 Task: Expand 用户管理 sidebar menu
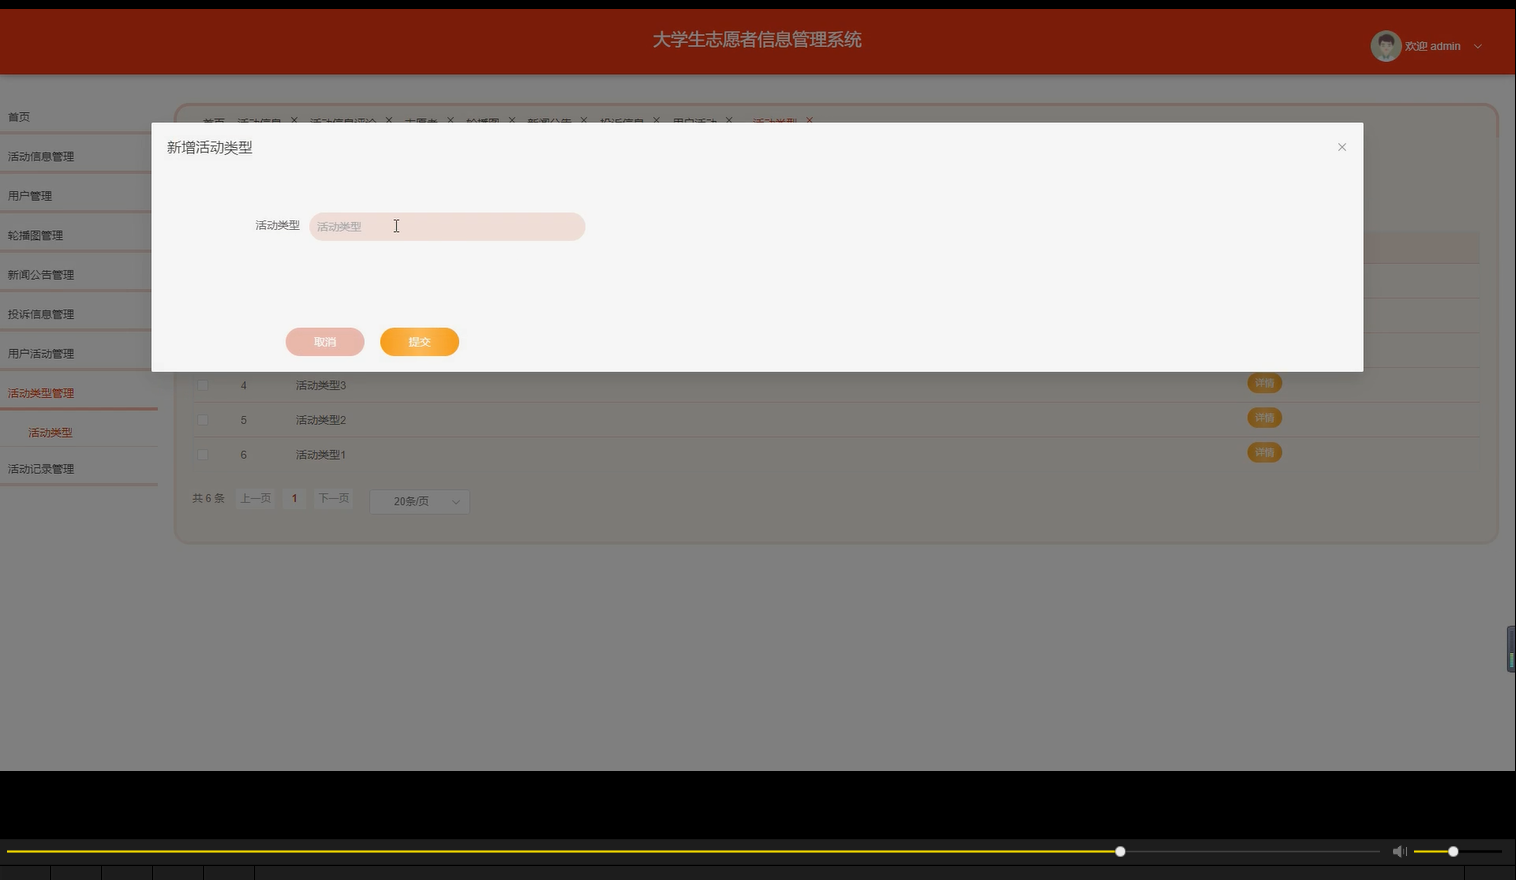[30, 196]
